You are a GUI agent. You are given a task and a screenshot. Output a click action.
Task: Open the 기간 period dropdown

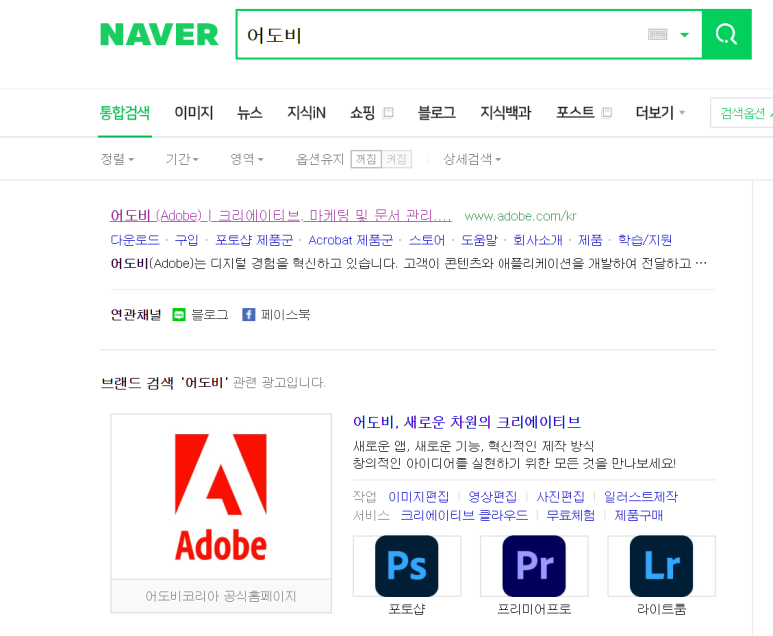tap(182, 159)
